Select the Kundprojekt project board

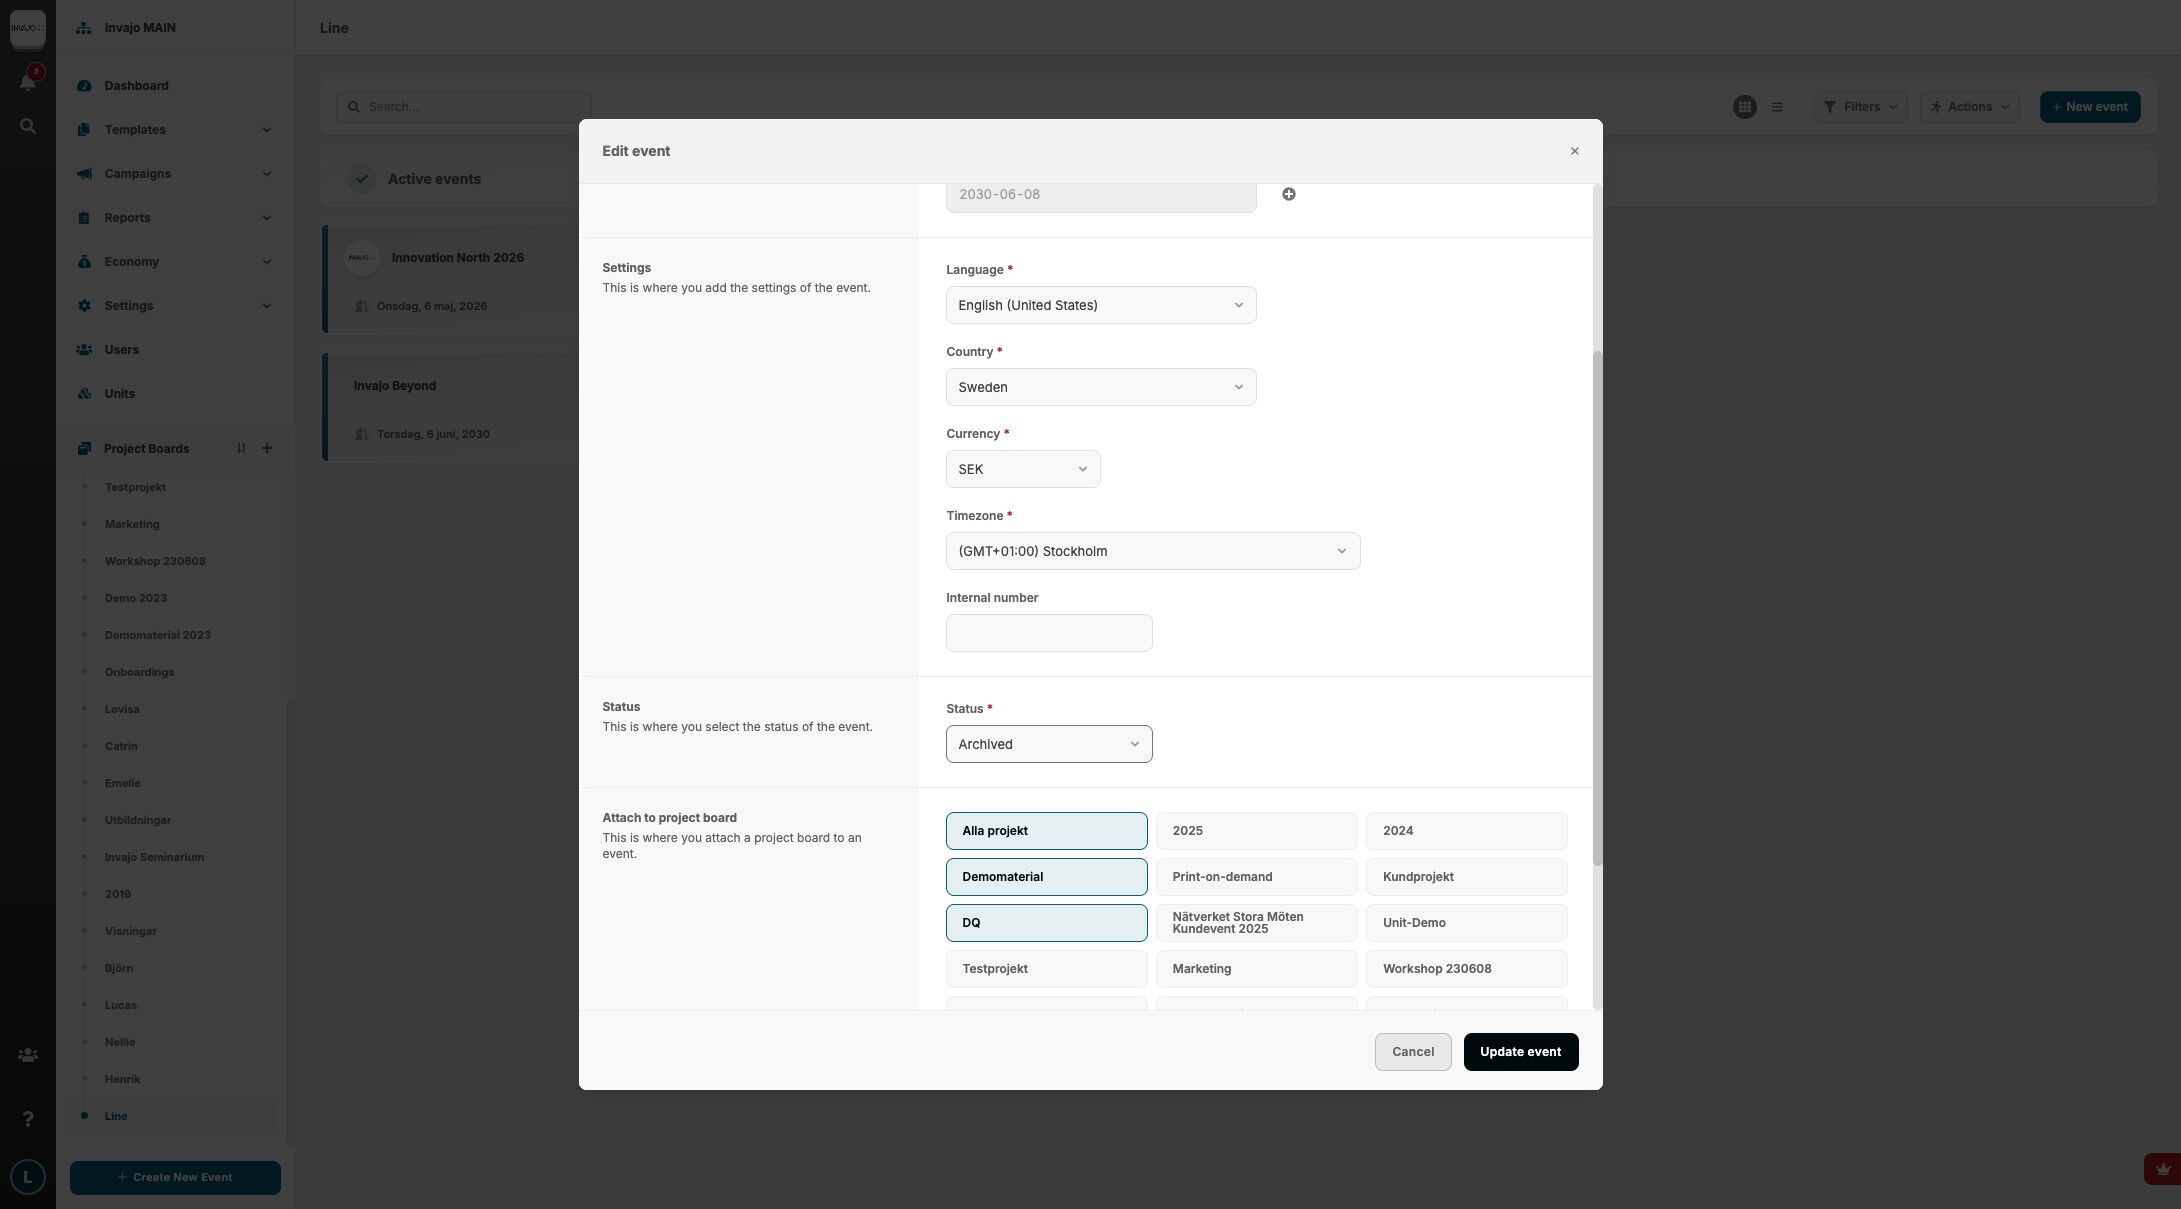click(1466, 877)
